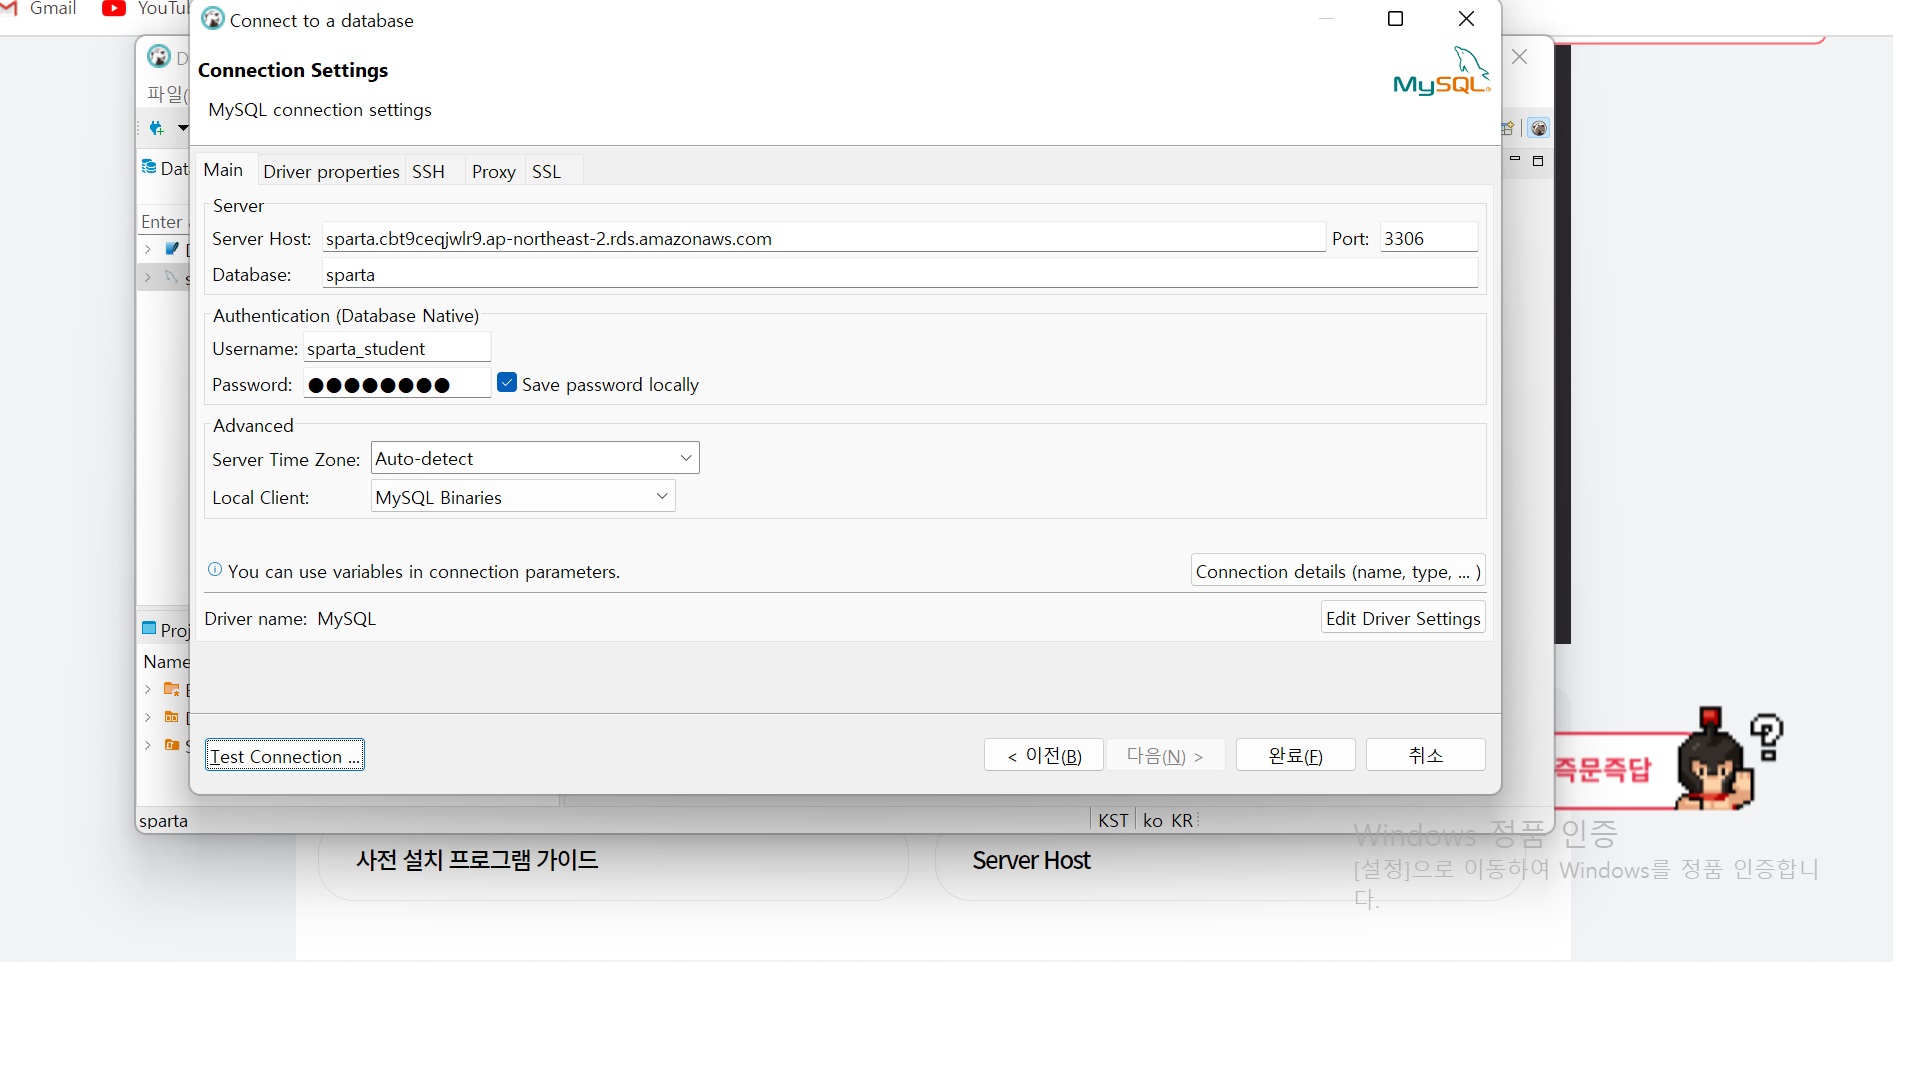
Task: Open the 파일 menu in DBeaver
Action: click(x=166, y=94)
